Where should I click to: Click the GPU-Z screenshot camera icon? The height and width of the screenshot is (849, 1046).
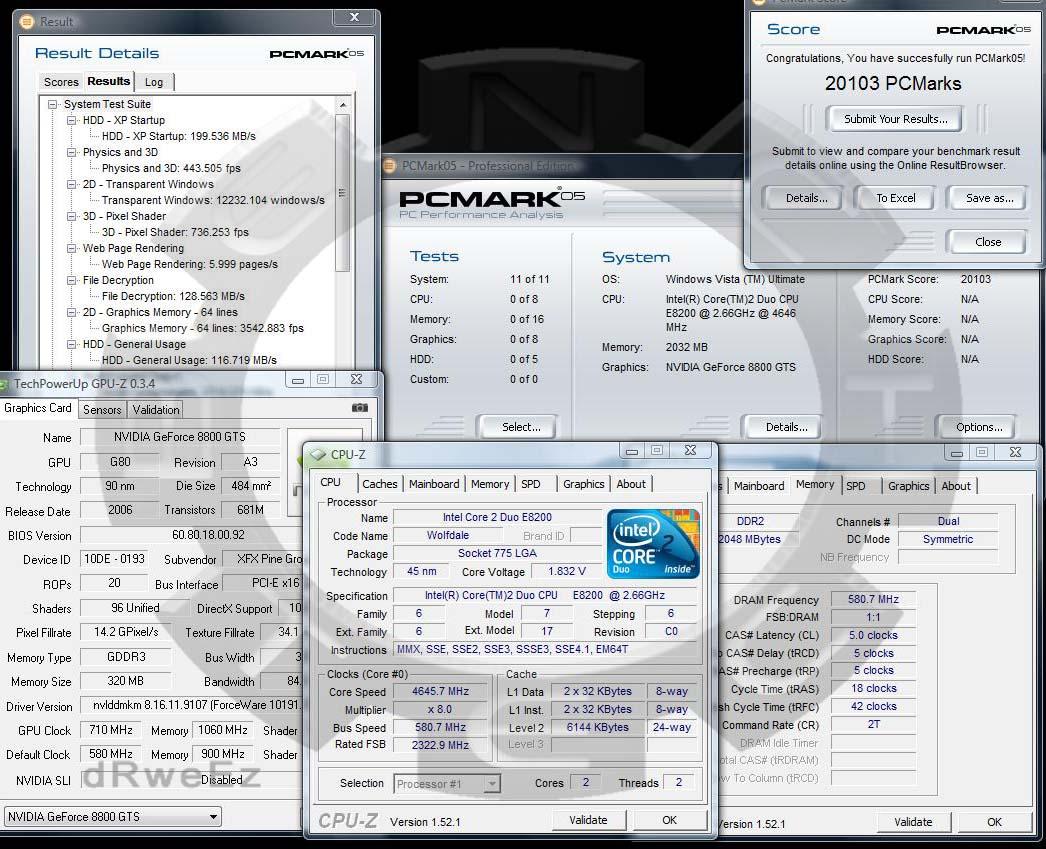click(360, 407)
